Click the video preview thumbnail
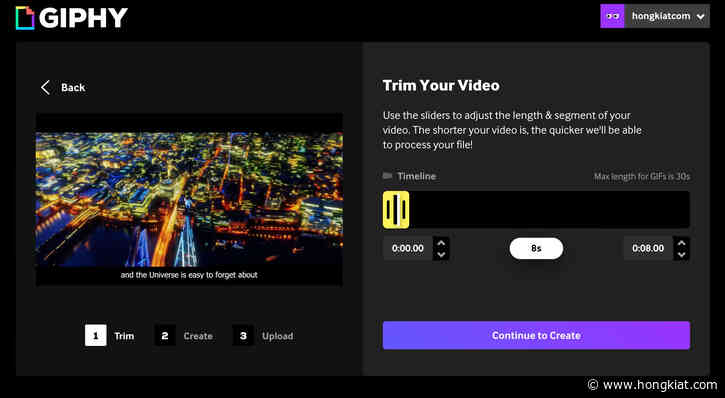This screenshot has width=725, height=398. [x=189, y=199]
